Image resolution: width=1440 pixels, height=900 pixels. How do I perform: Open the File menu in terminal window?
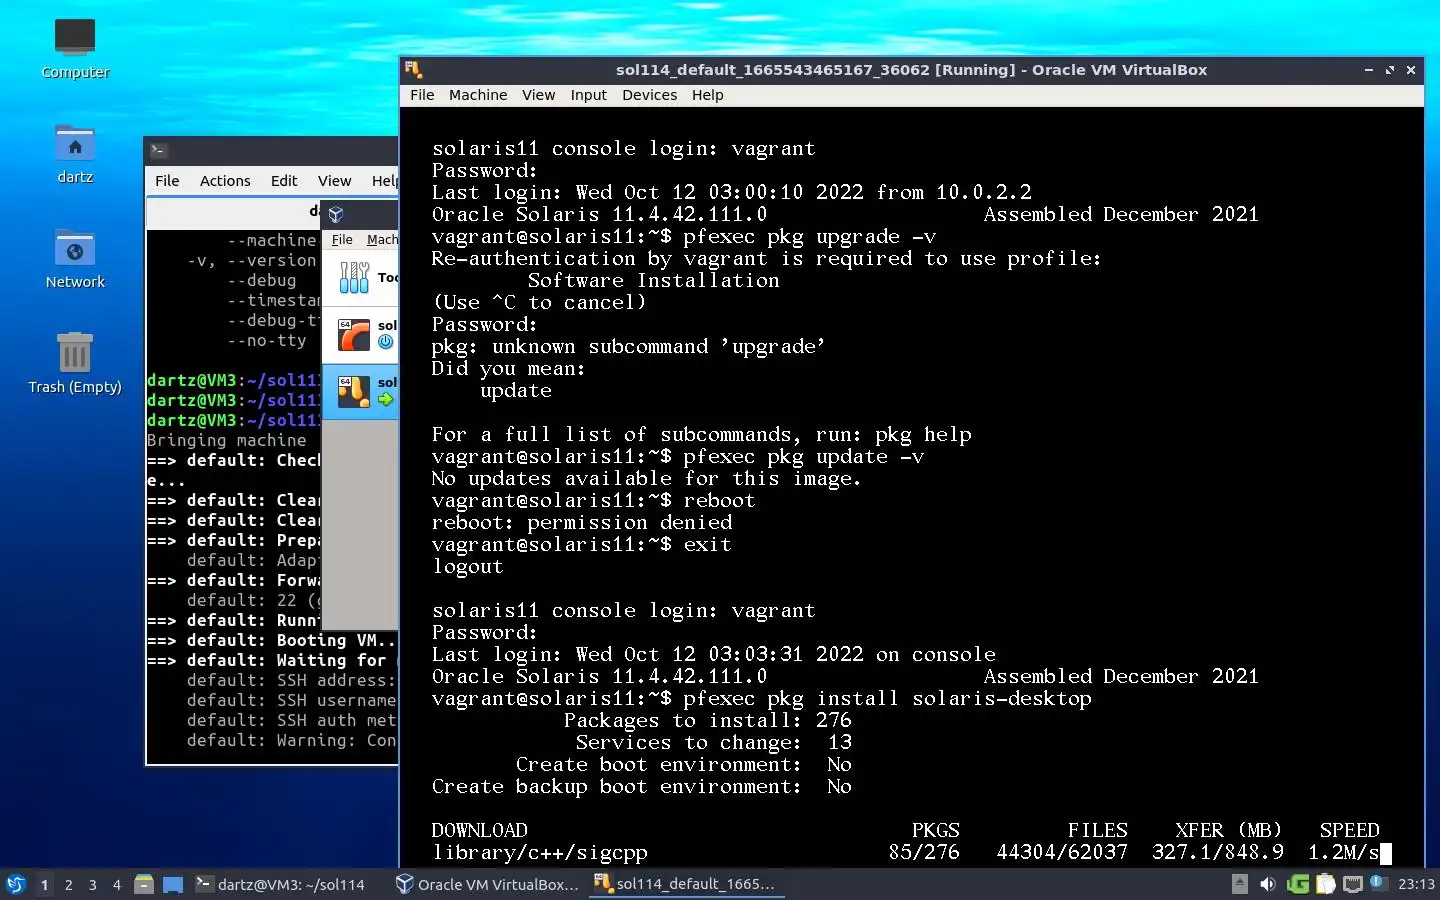click(167, 181)
